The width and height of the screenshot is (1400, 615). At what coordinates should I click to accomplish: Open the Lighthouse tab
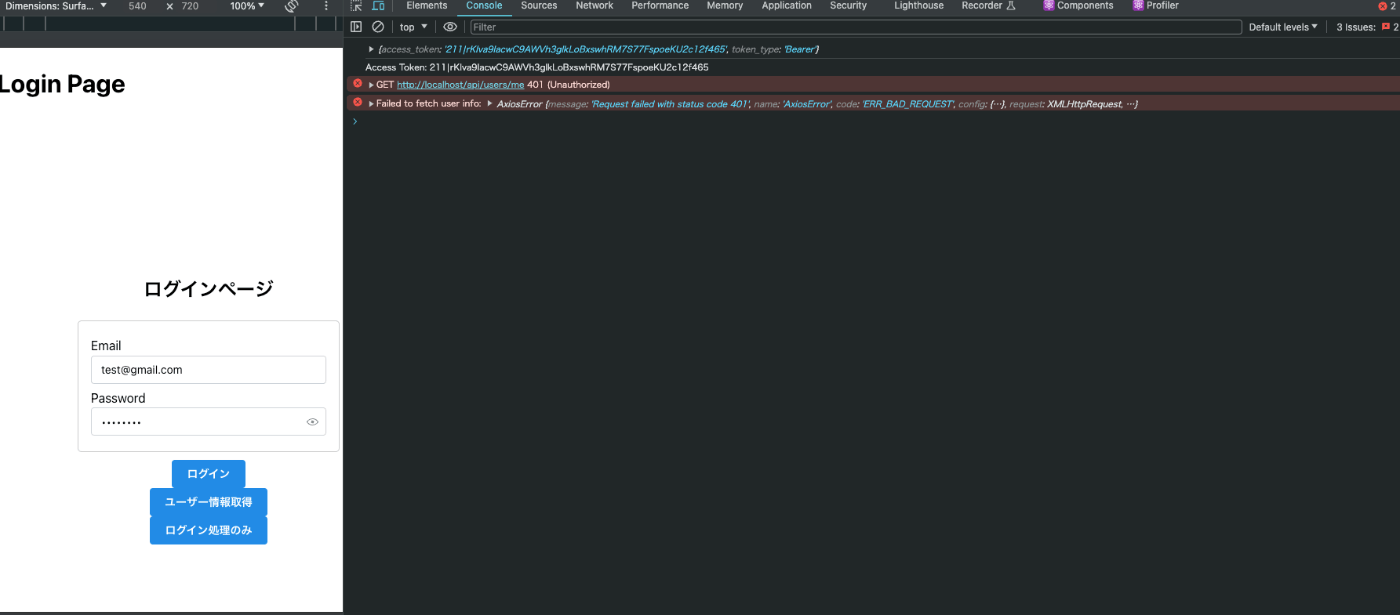(919, 6)
